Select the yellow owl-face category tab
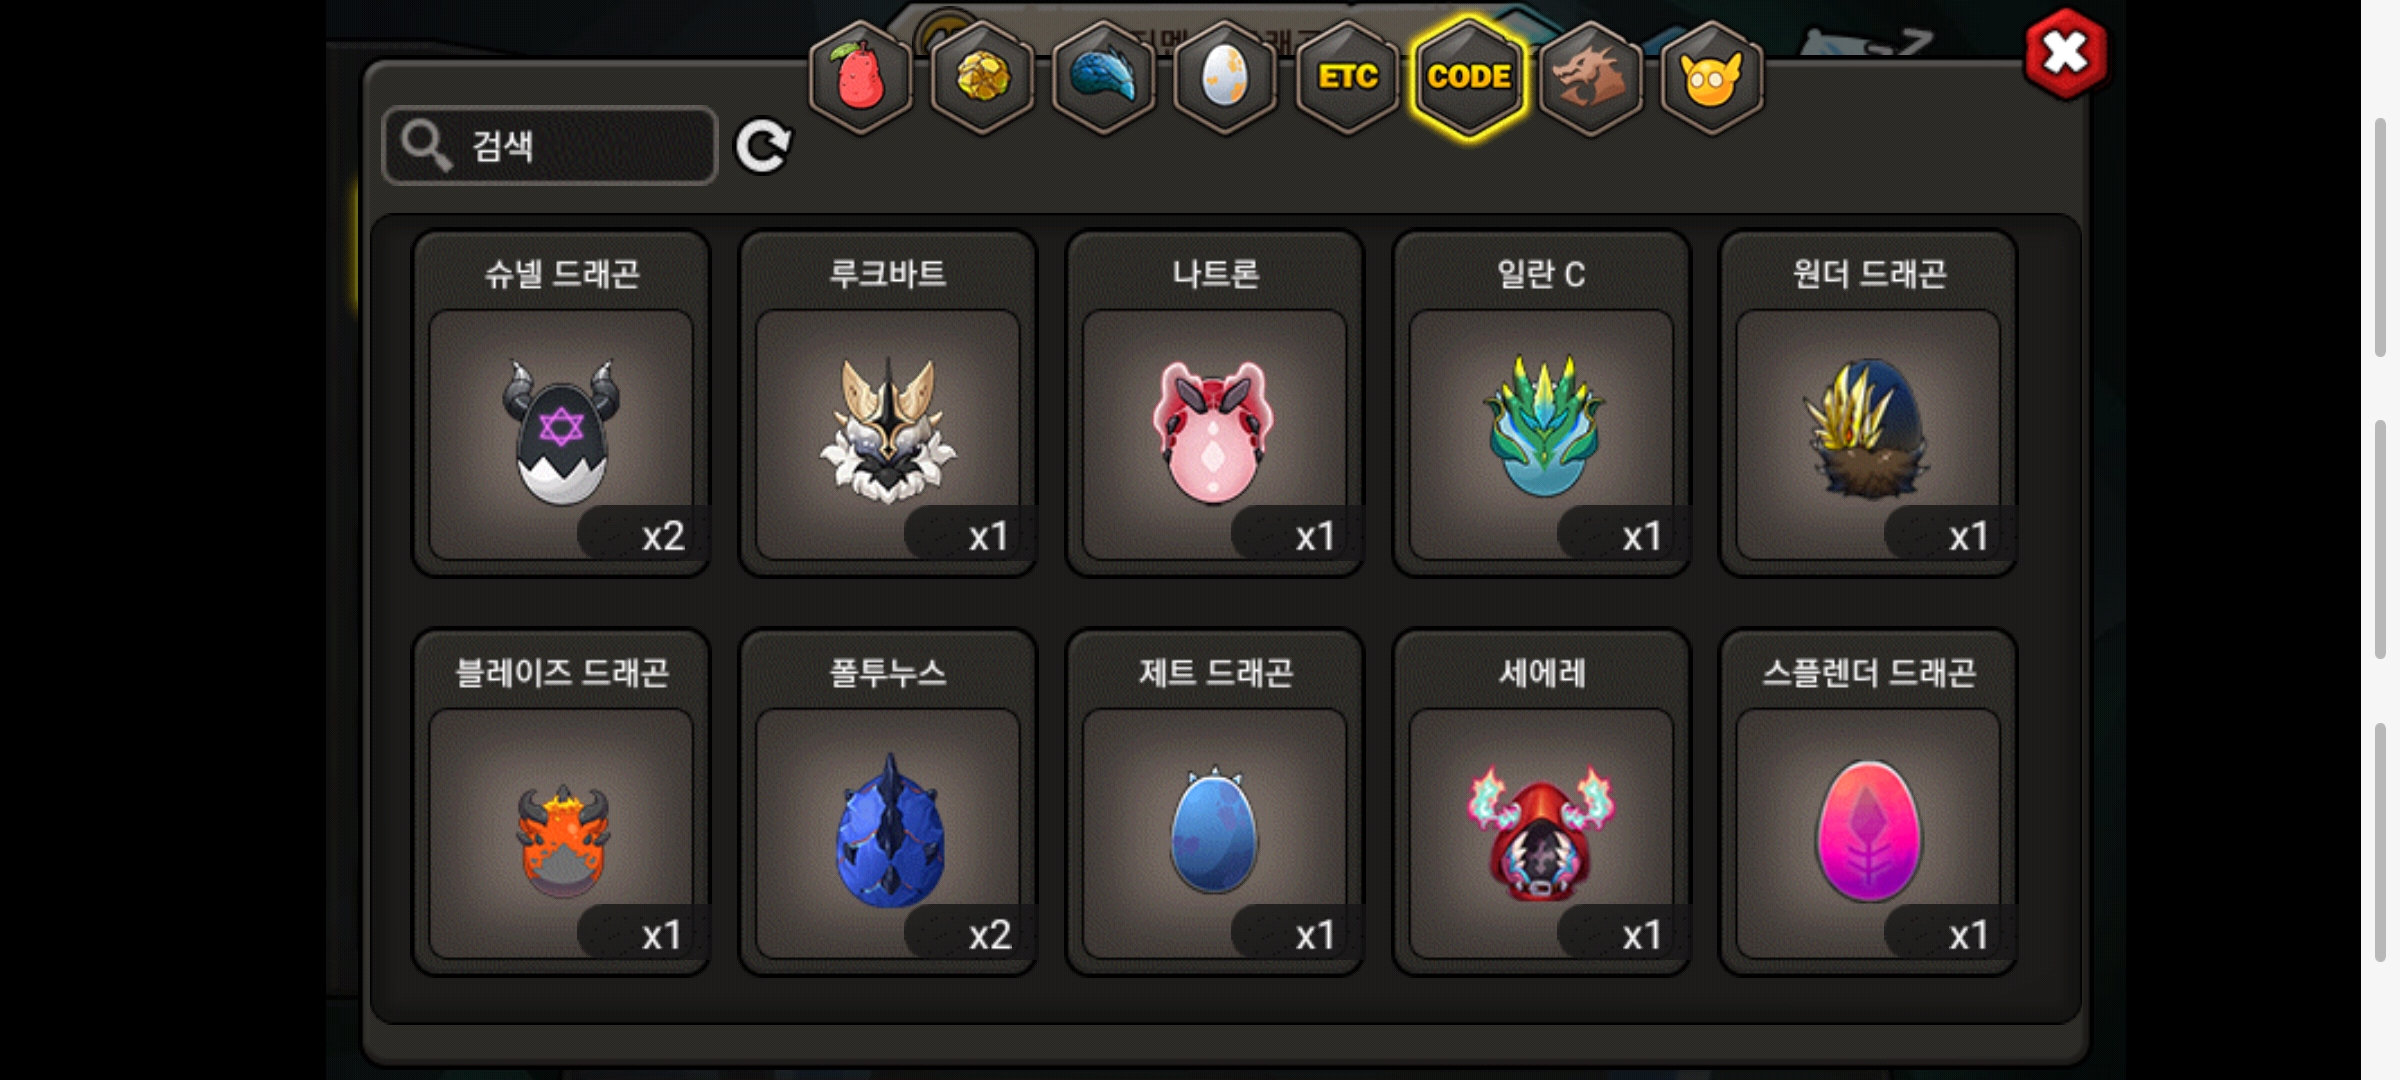The image size is (2400, 1080). (1712, 78)
